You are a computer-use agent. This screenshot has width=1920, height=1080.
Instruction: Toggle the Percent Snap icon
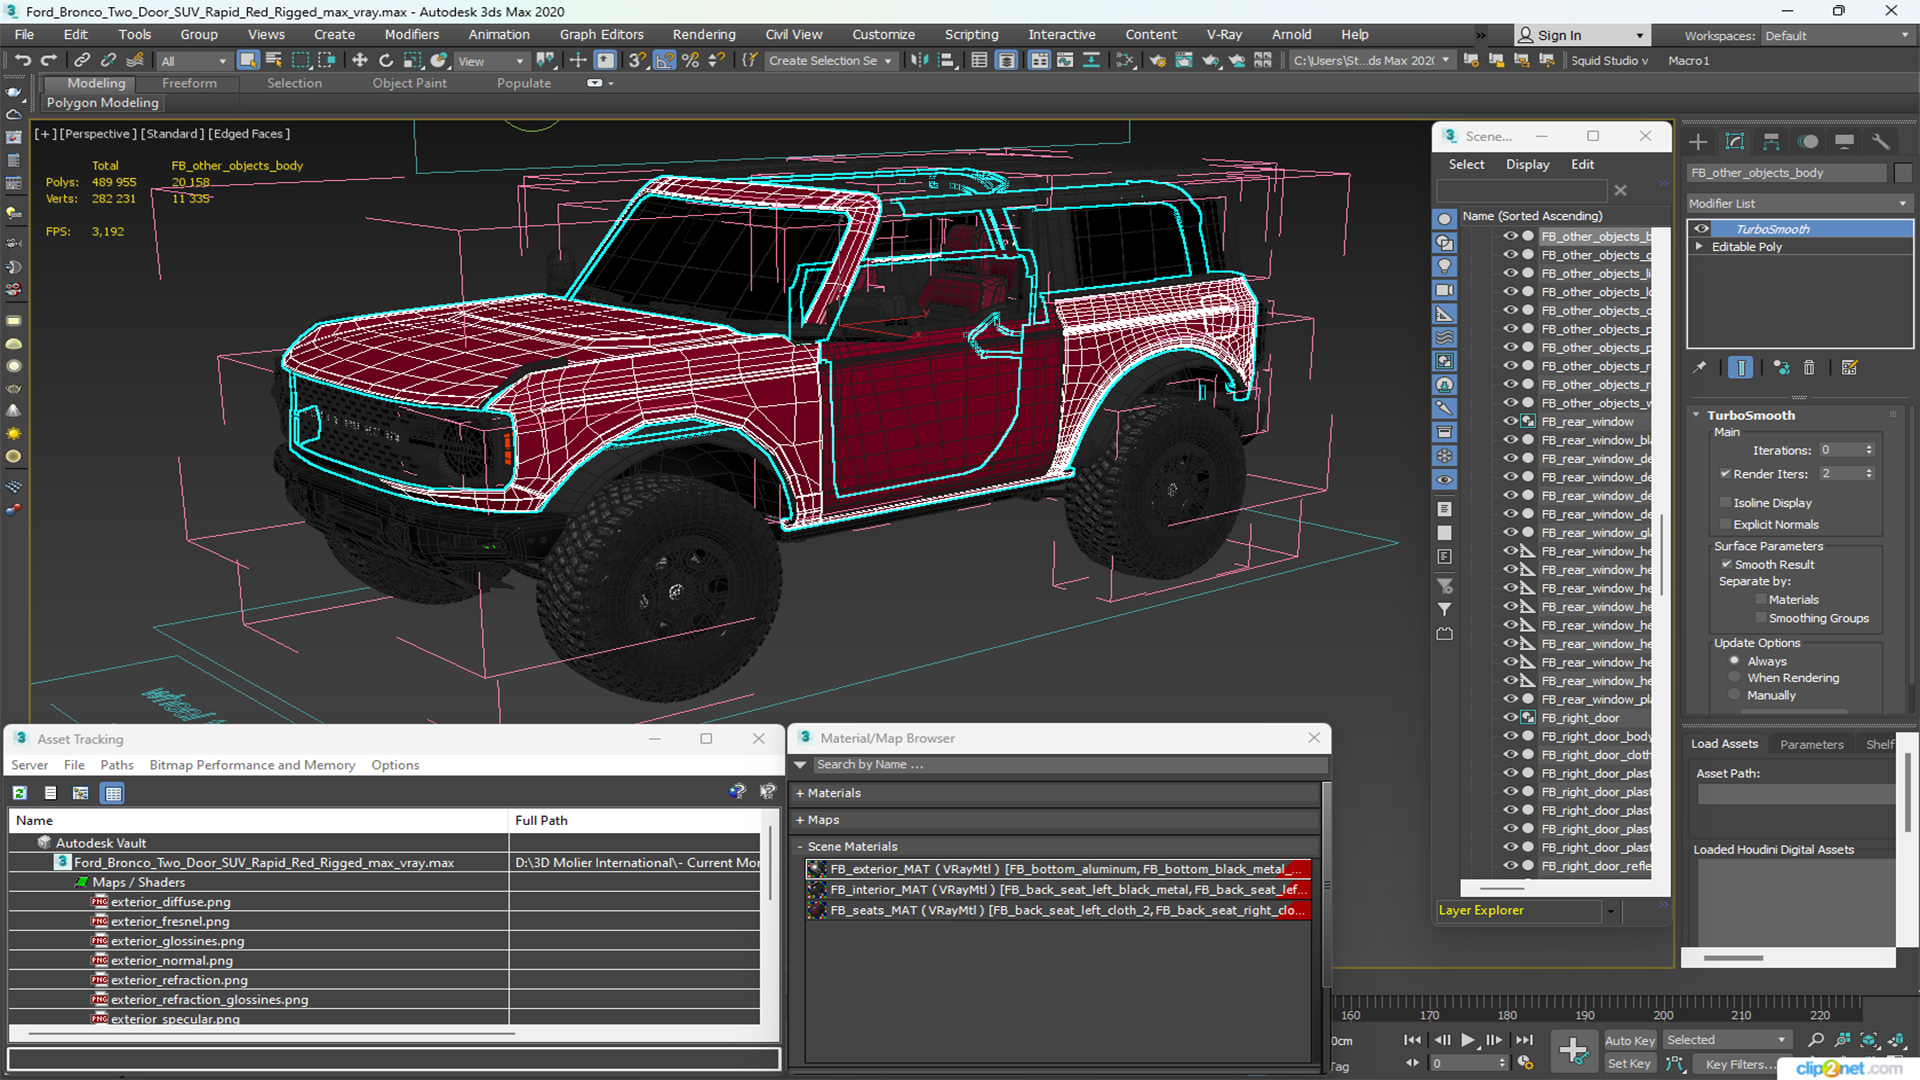690,61
